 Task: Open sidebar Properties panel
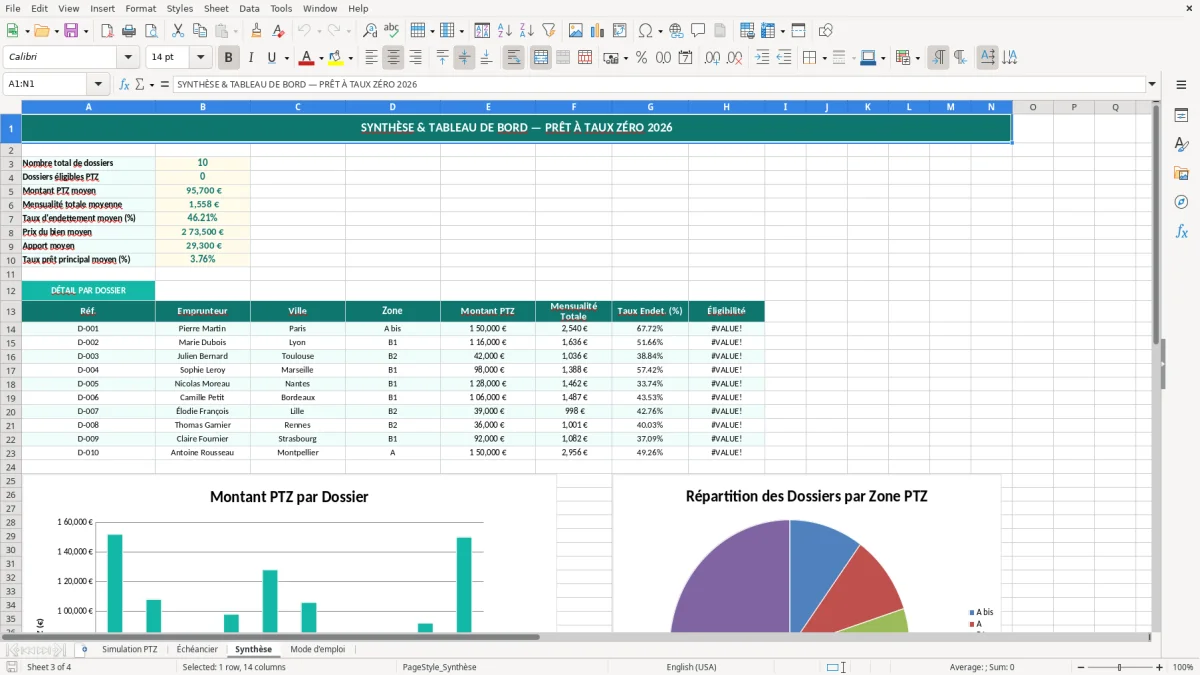click(1181, 115)
